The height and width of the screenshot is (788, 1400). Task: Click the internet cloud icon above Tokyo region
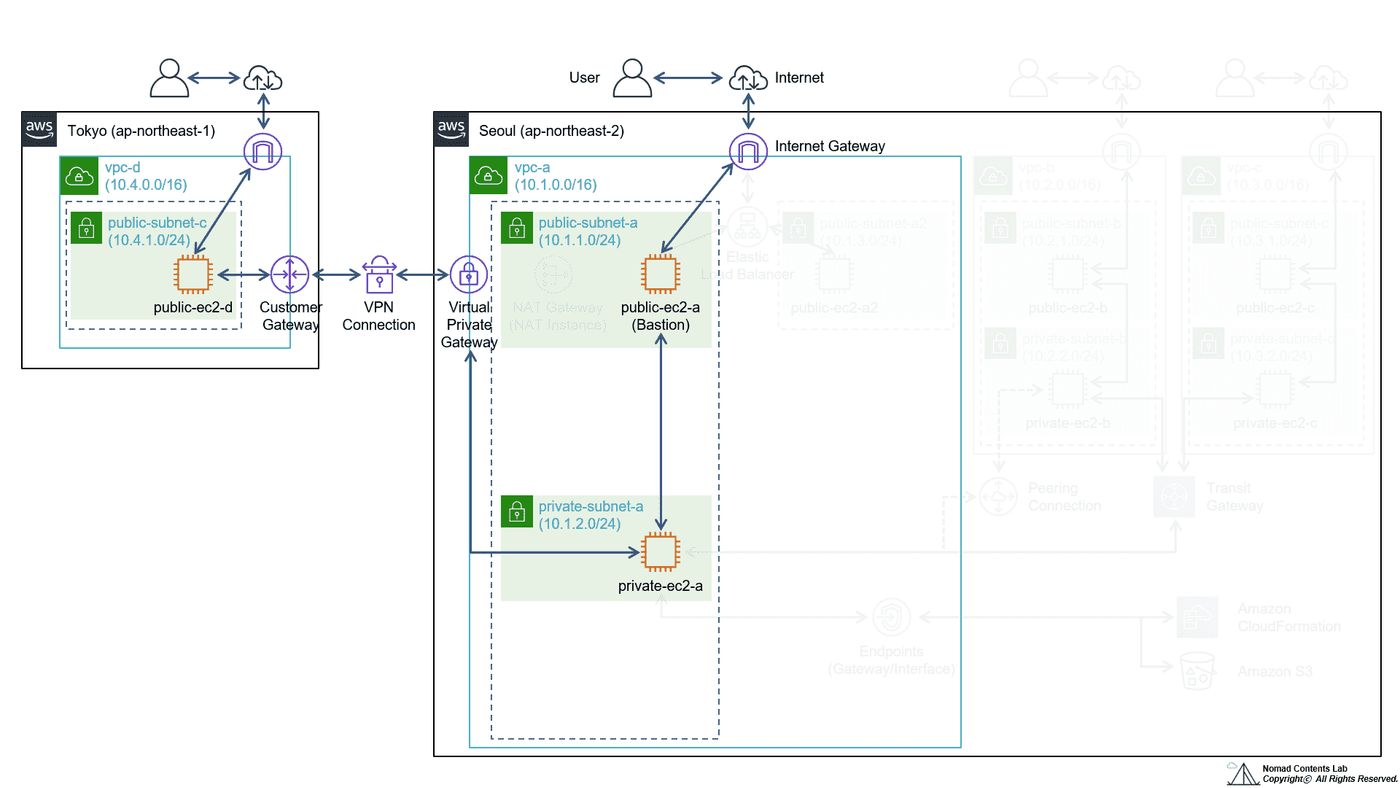click(x=263, y=78)
